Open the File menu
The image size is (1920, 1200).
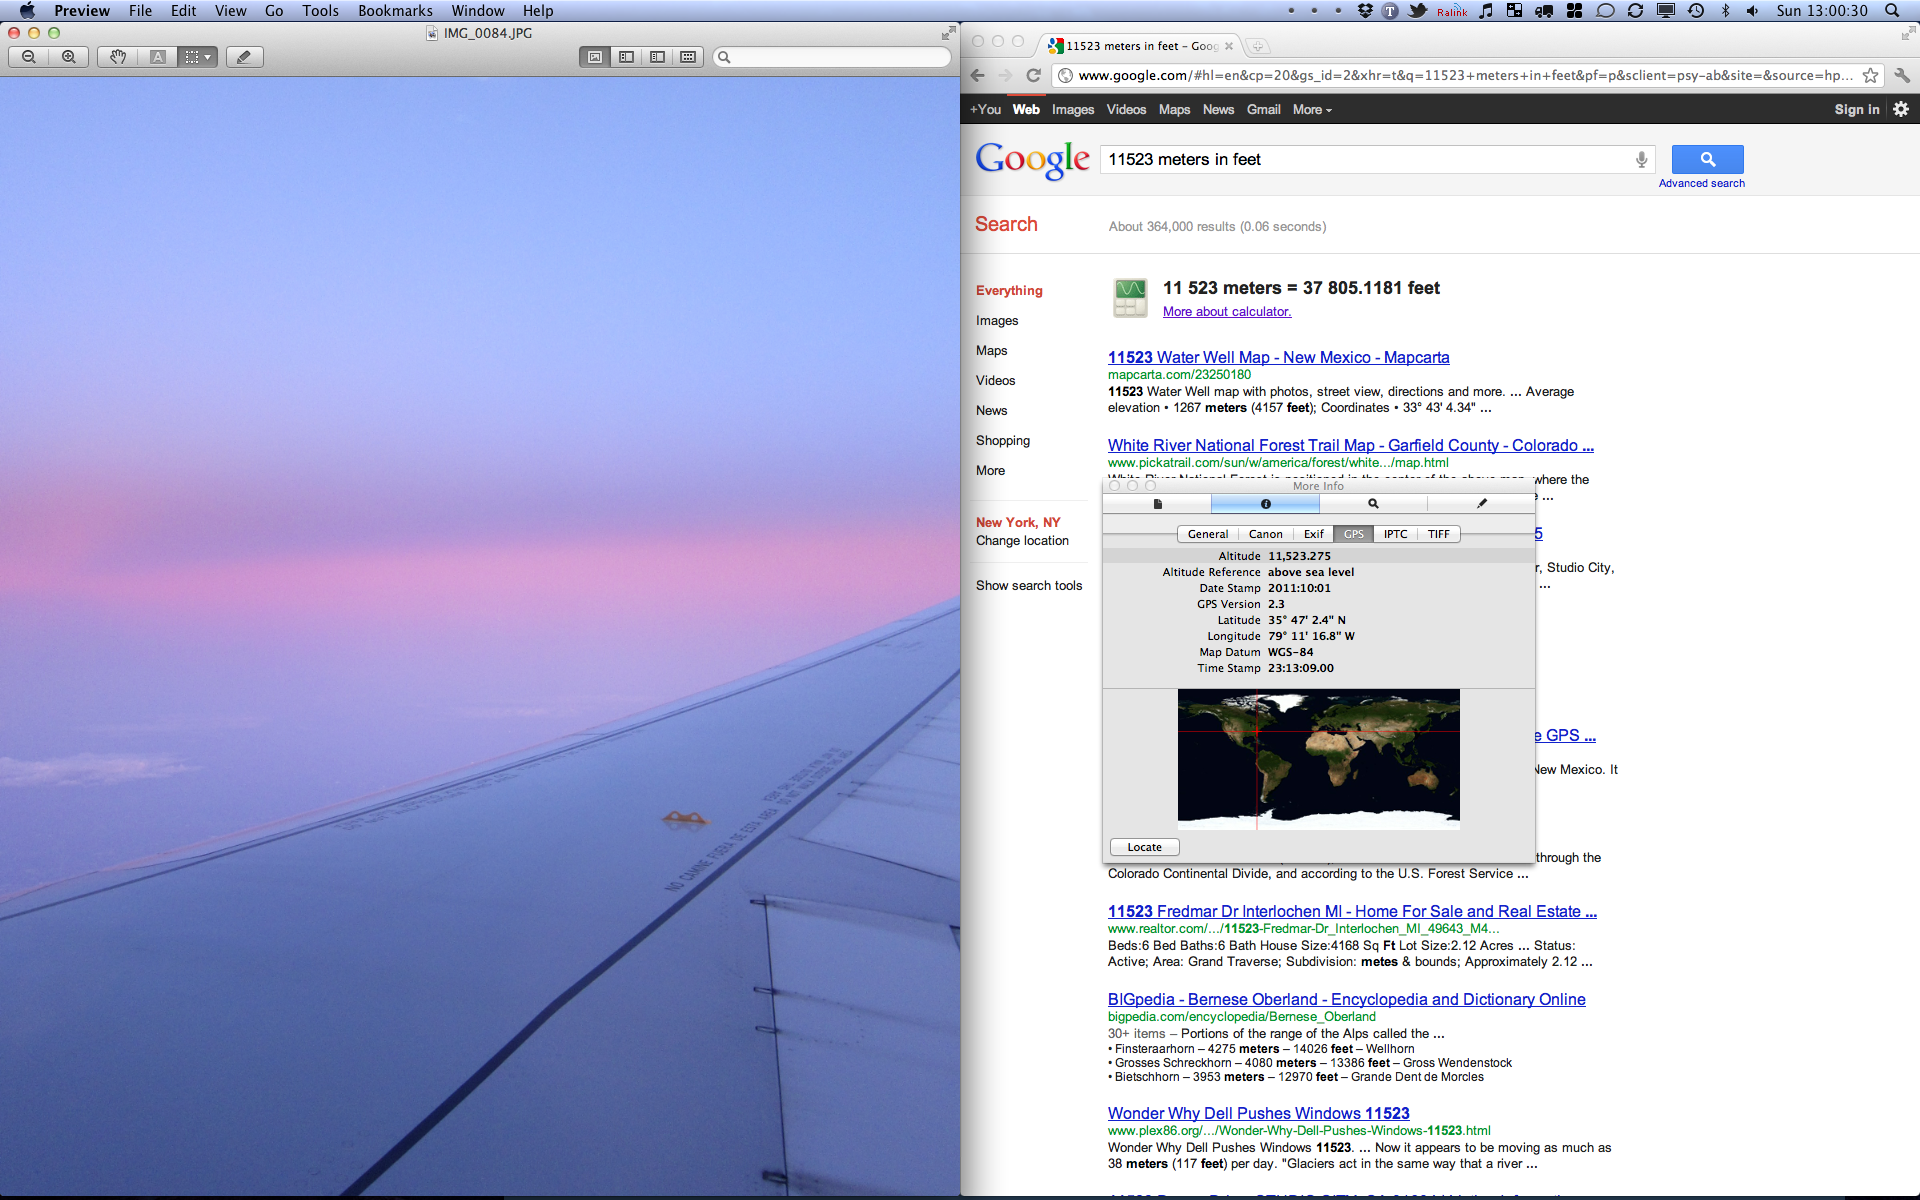[x=140, y=10]
